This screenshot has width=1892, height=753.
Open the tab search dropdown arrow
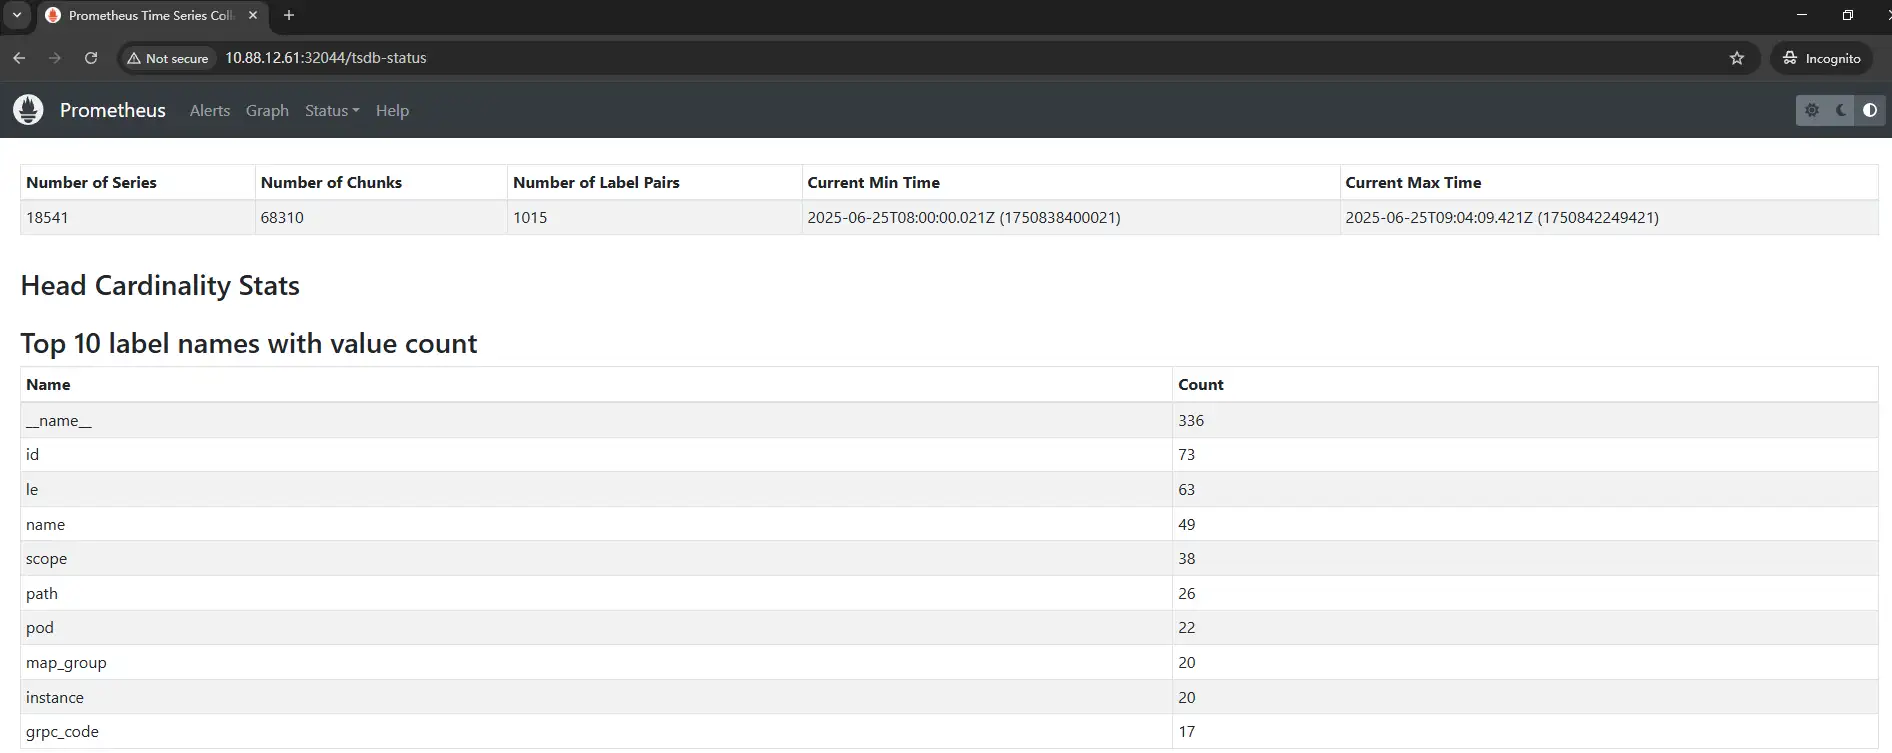point(17,15)
